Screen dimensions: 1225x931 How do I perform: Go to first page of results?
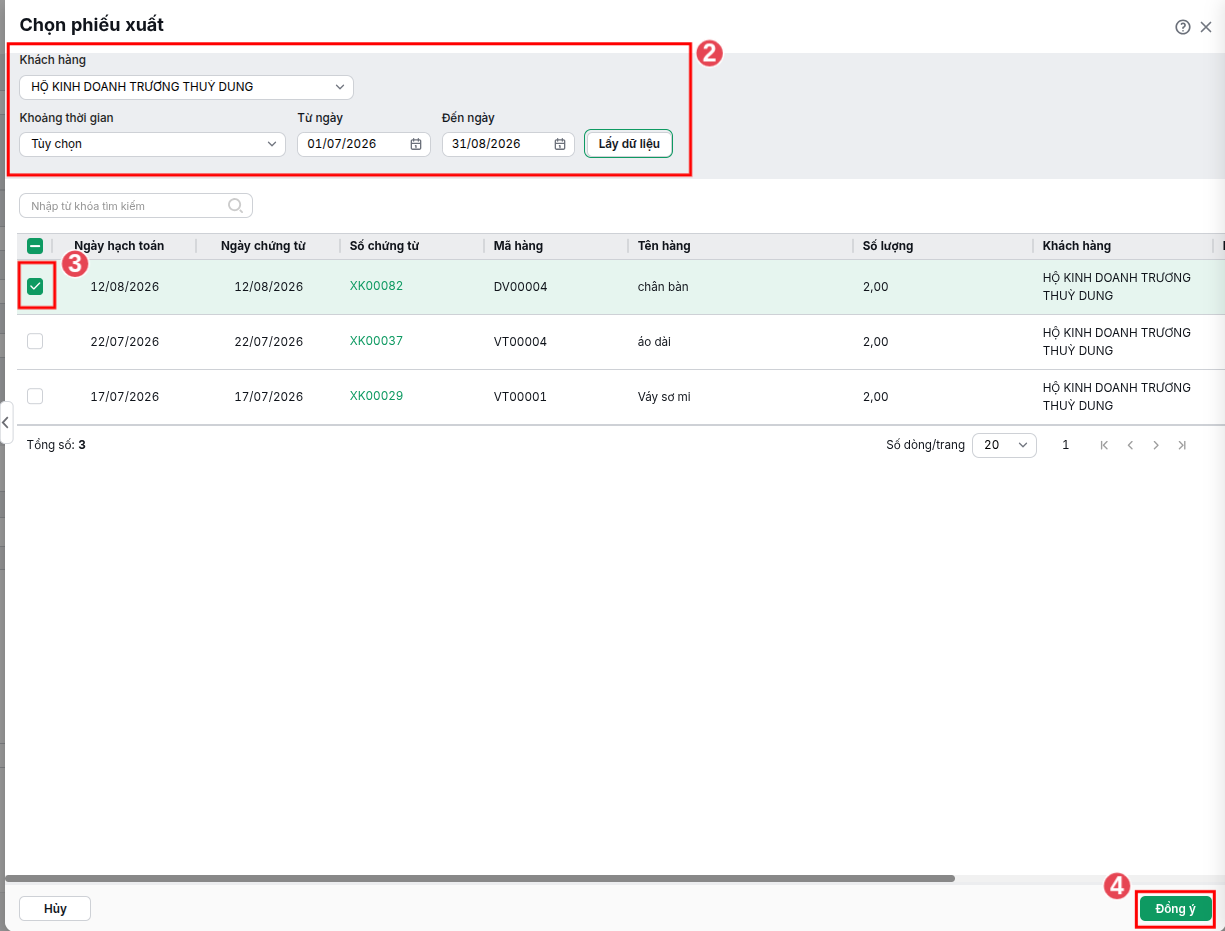[x=1104, y=445]
